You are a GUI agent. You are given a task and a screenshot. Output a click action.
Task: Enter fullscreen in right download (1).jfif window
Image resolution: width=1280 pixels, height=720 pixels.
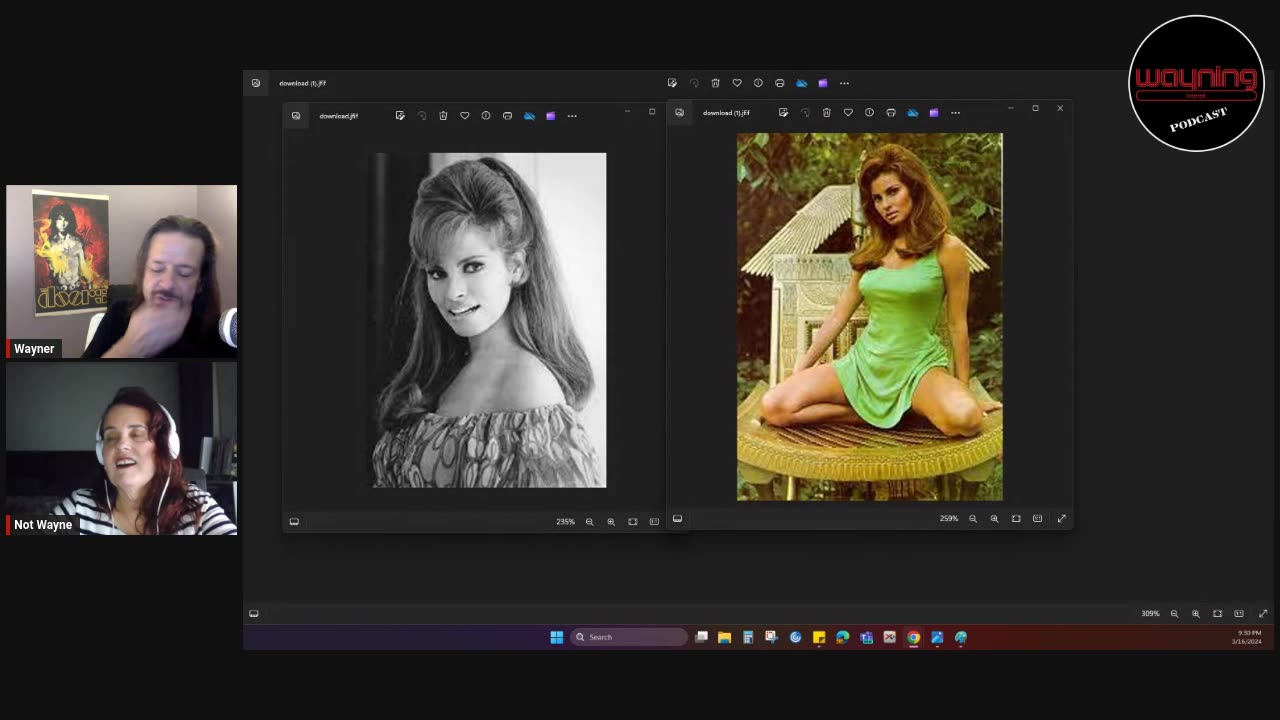1062,519
